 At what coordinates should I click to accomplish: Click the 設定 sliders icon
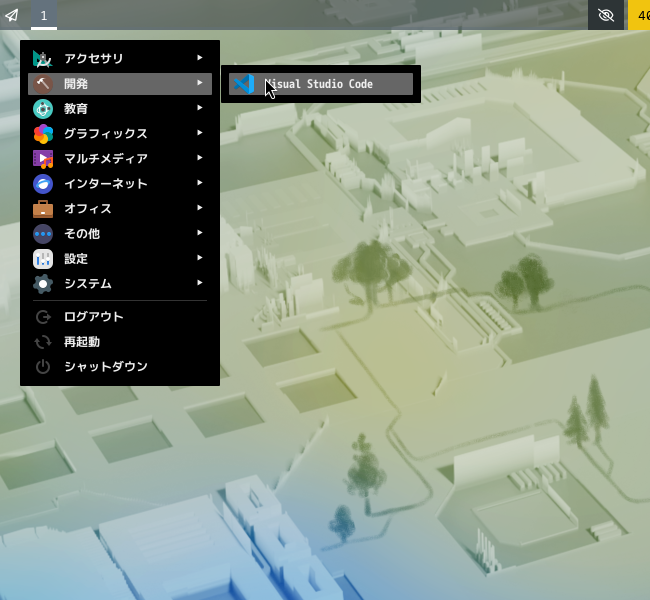[43, 259]
